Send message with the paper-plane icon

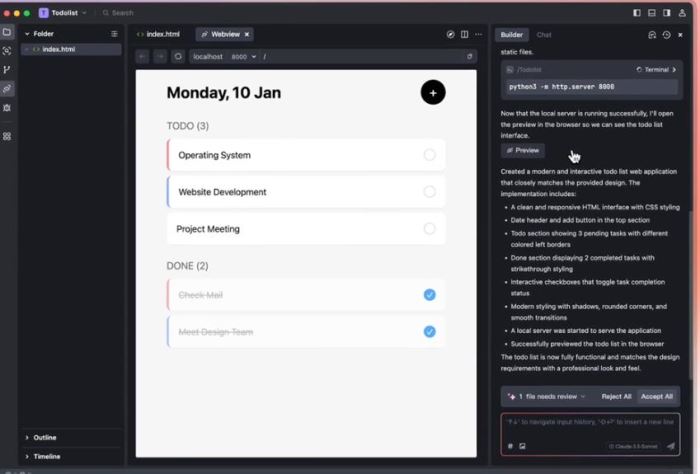point(671,446)
